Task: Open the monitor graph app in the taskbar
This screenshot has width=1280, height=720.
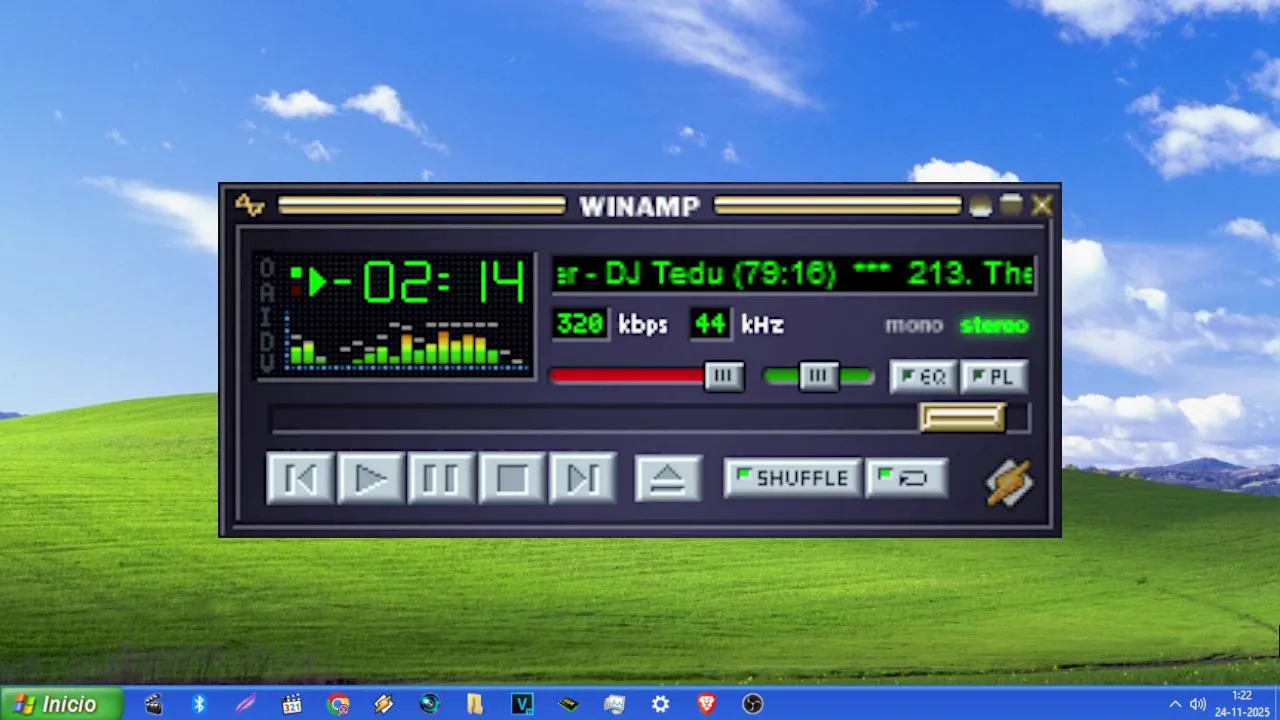Action: tap(614, 704)
